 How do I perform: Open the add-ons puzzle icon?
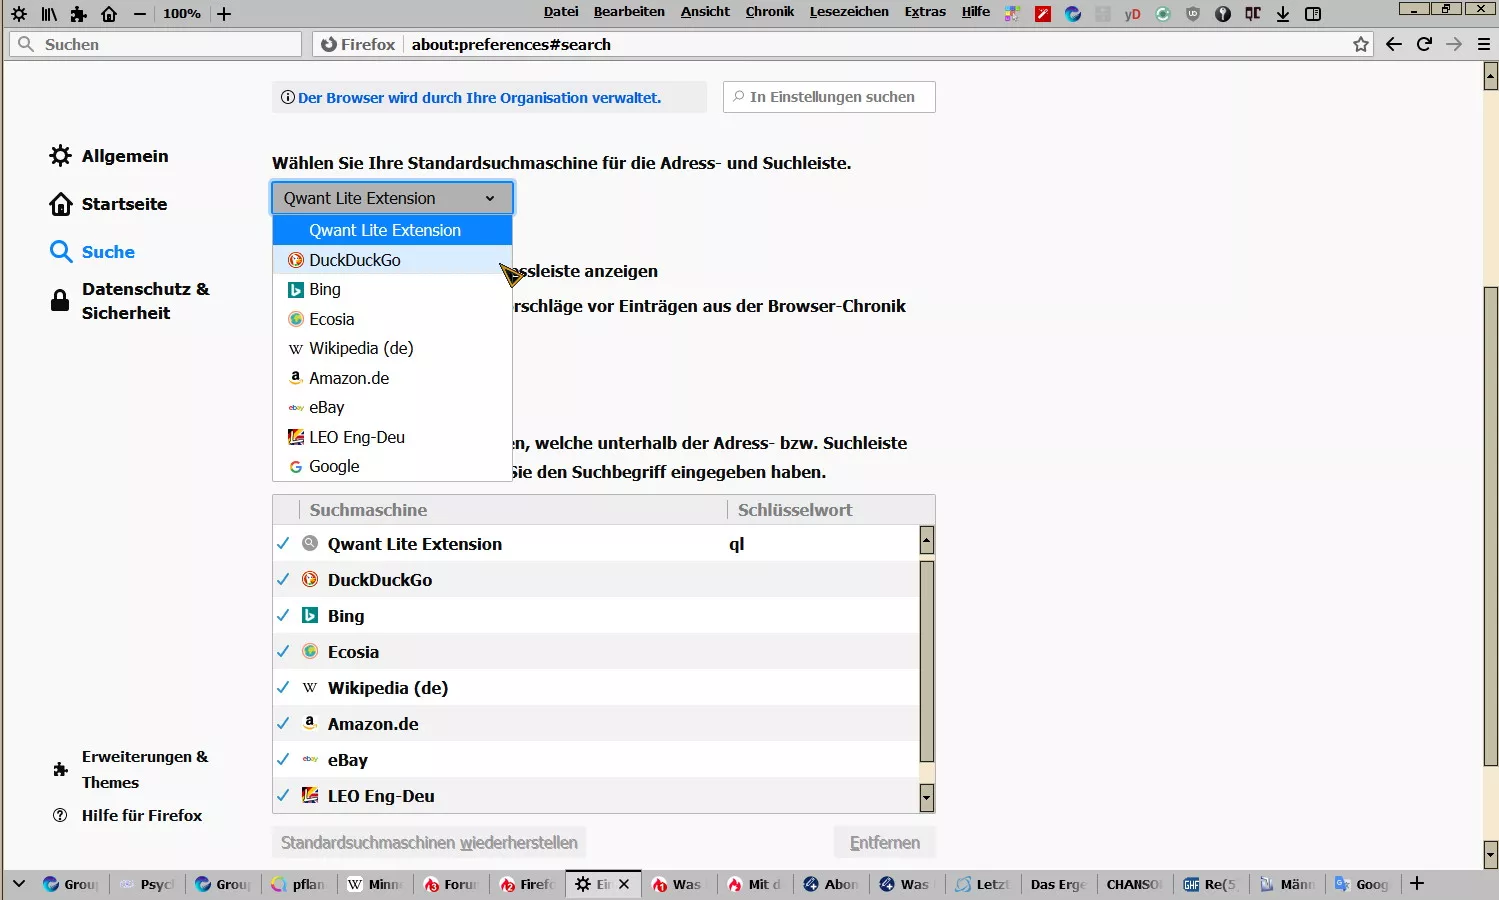78,14
